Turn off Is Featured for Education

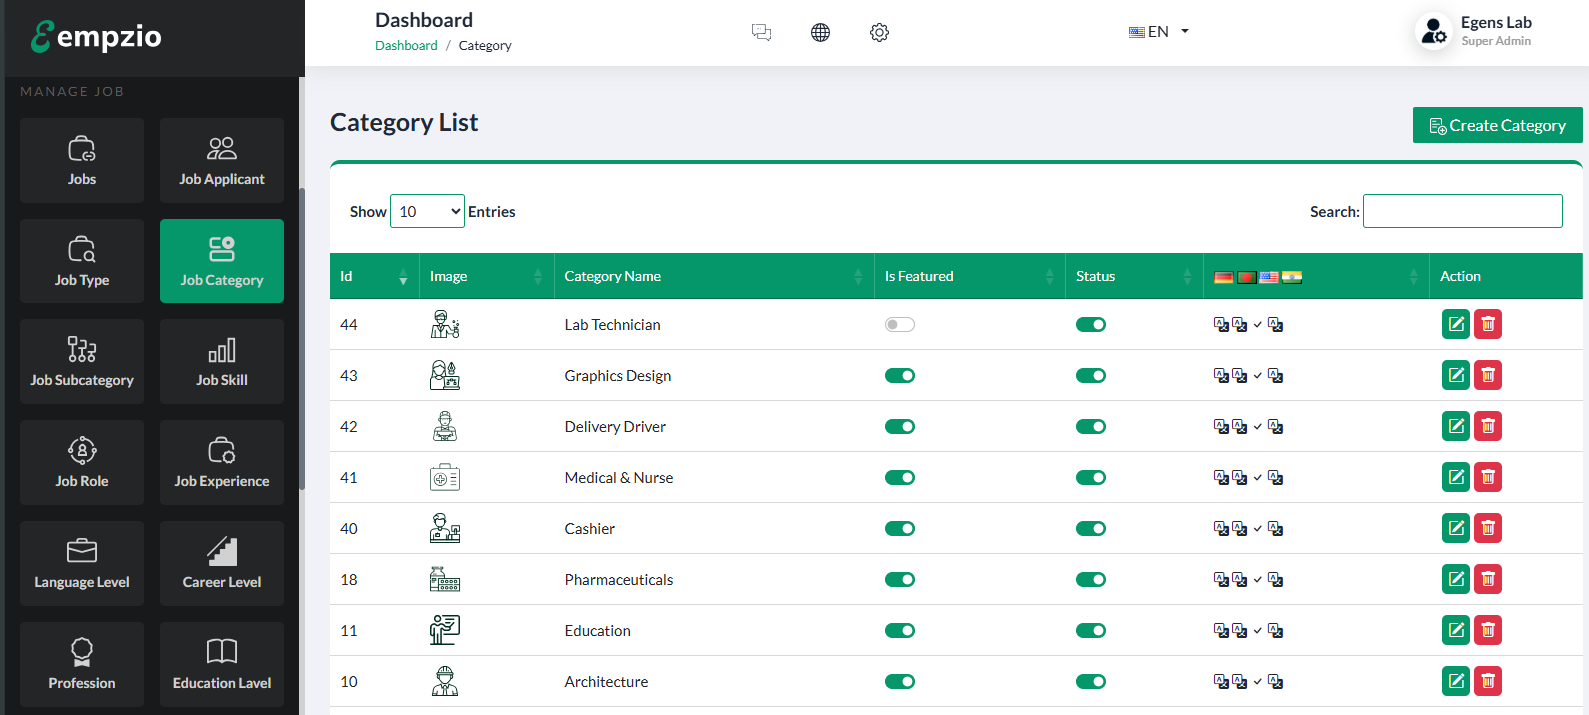899,630
